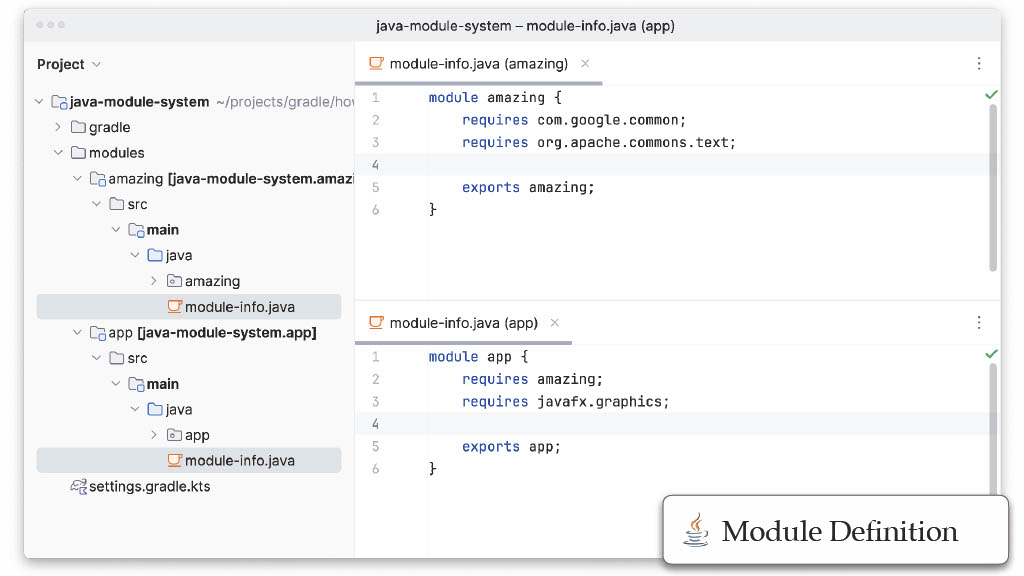Collapse the amazing module node
The width and height of the screenshot is (1024, 576).
coord(77,178)
